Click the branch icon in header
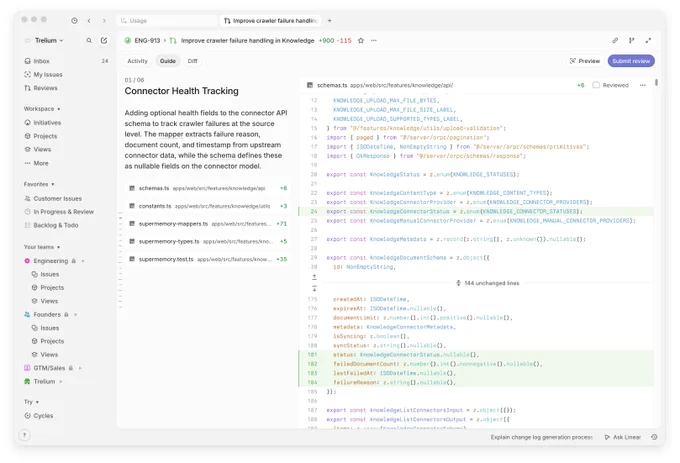680x463 pixels. pyautogui.click(x=631, y=40)
